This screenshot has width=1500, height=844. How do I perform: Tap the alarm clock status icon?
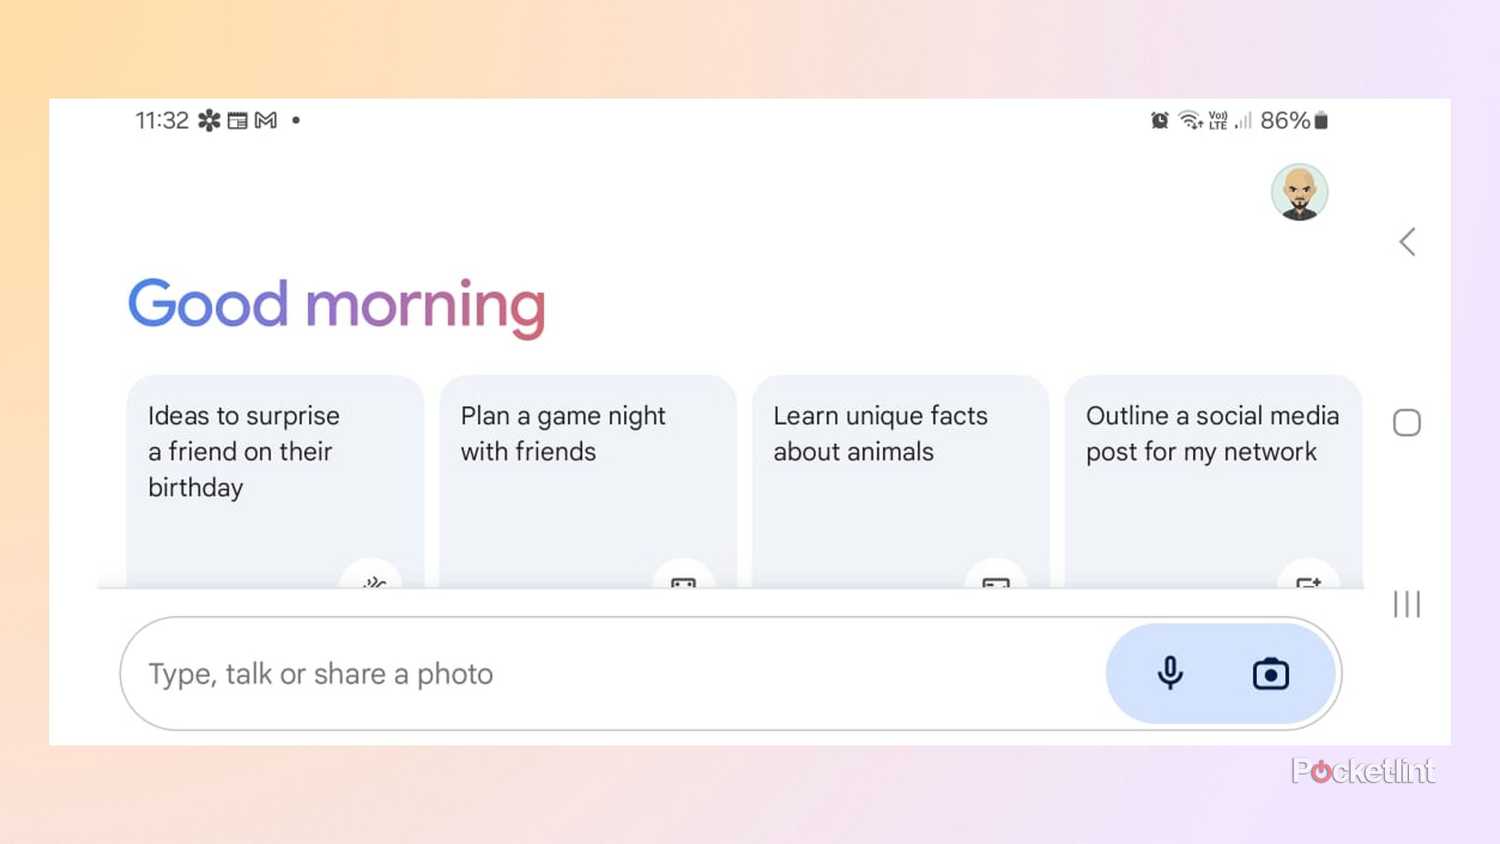click(1159, 121)
